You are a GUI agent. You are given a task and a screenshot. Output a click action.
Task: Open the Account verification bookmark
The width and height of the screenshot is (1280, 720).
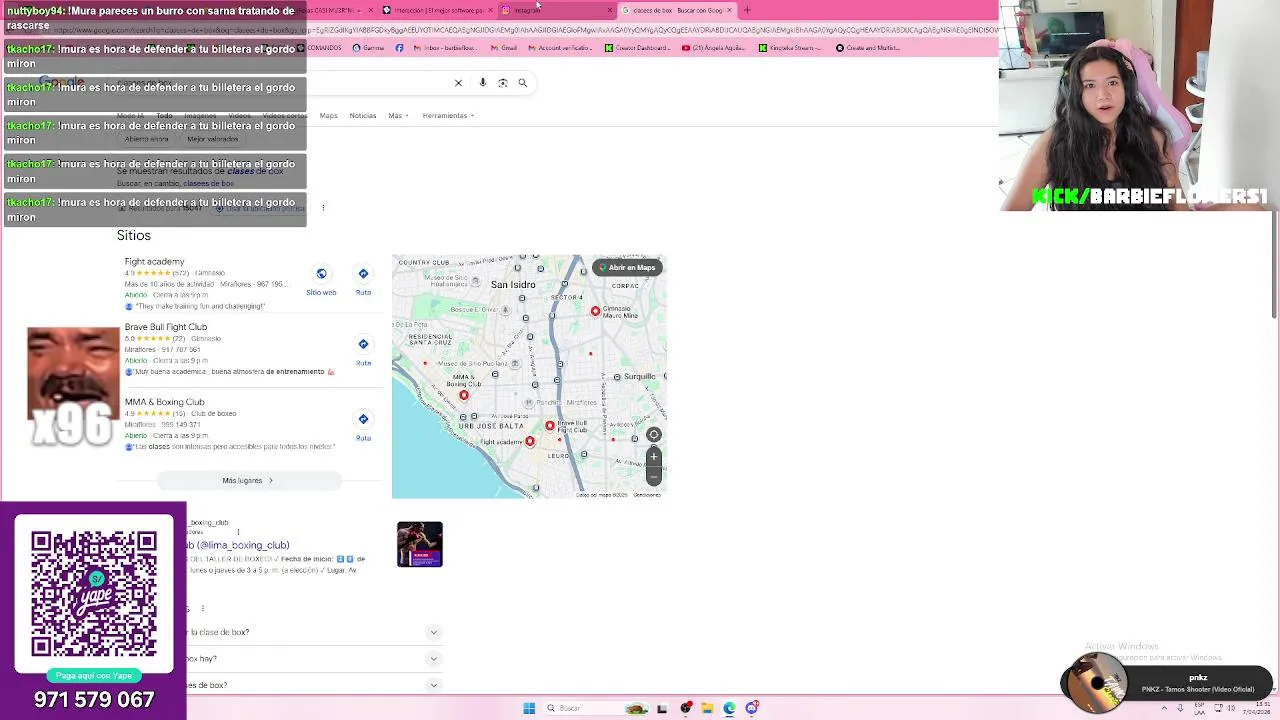click(561, 48)
